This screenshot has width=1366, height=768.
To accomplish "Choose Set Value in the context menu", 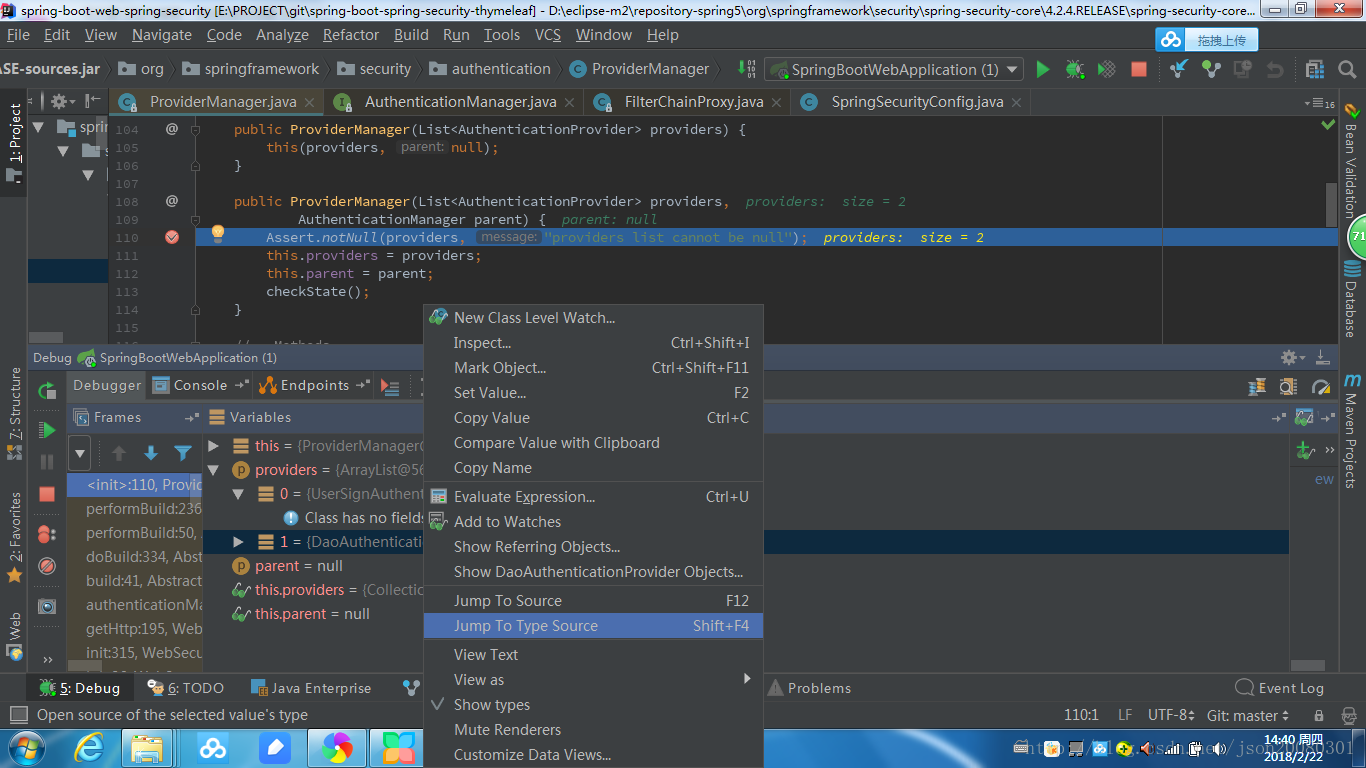I will coord(593,393).
